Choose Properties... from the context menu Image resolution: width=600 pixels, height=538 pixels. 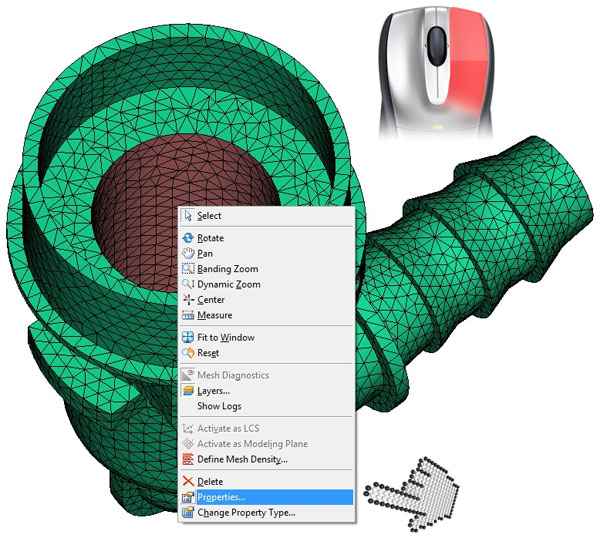(x=221, y=497)
